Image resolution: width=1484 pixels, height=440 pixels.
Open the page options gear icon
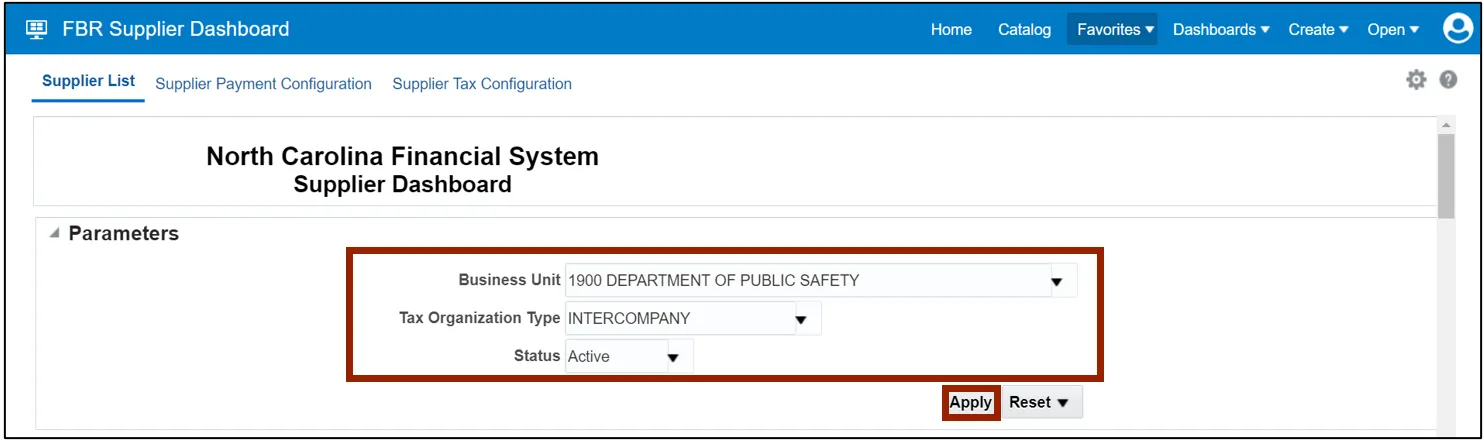pyautogui.click(x=1416, y=81)
